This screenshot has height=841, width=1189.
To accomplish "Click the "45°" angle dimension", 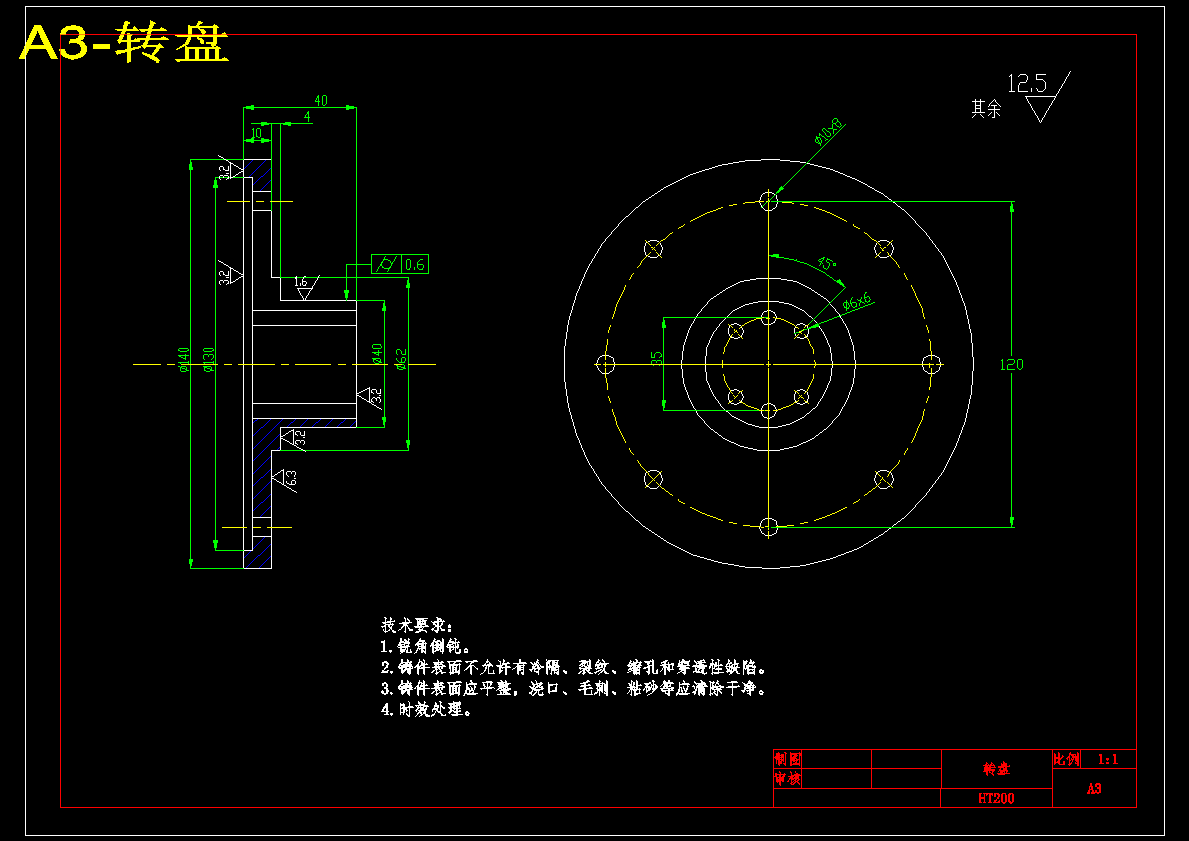I will point(827,263).
